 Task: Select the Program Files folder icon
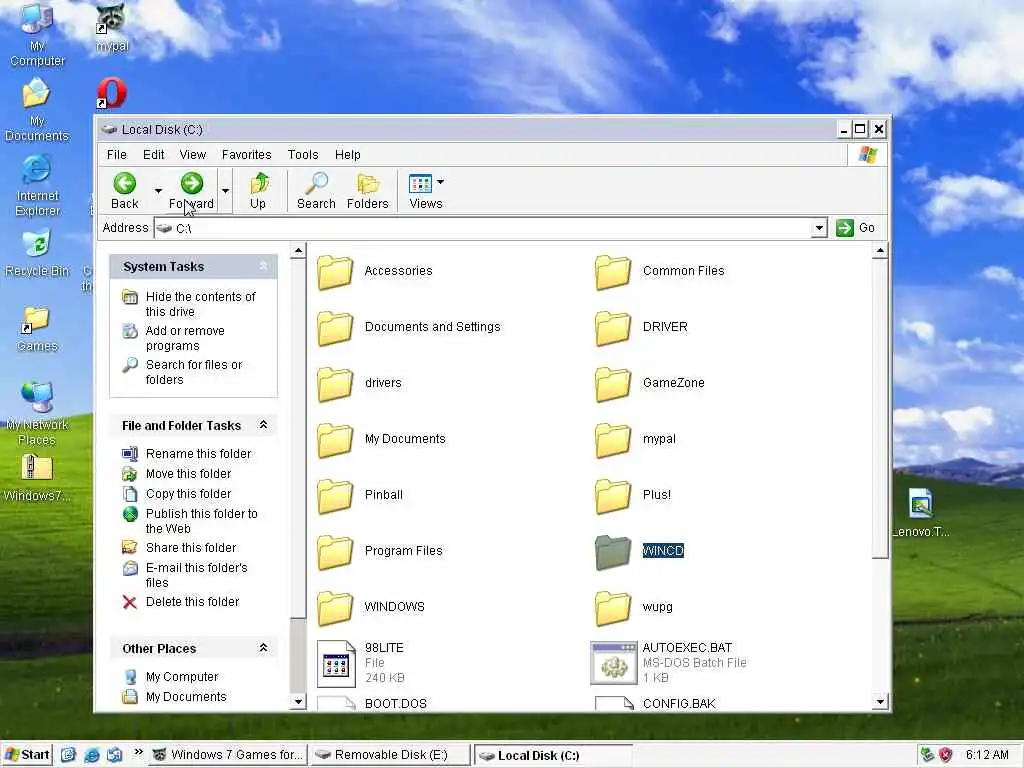[x=335, y=552]
